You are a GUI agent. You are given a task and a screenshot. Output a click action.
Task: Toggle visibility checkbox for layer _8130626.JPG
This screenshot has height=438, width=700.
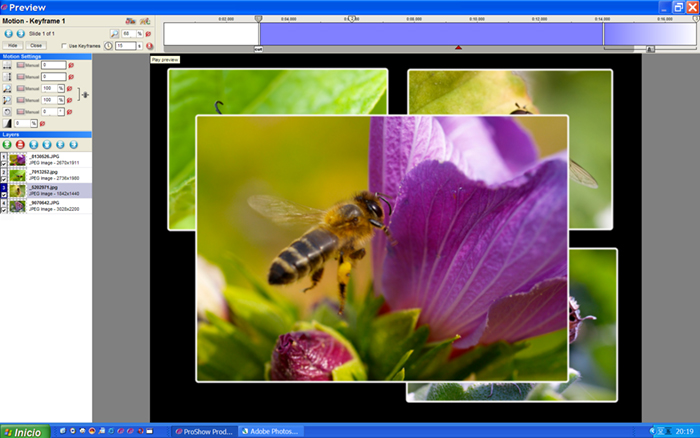[x=4, y=163]
